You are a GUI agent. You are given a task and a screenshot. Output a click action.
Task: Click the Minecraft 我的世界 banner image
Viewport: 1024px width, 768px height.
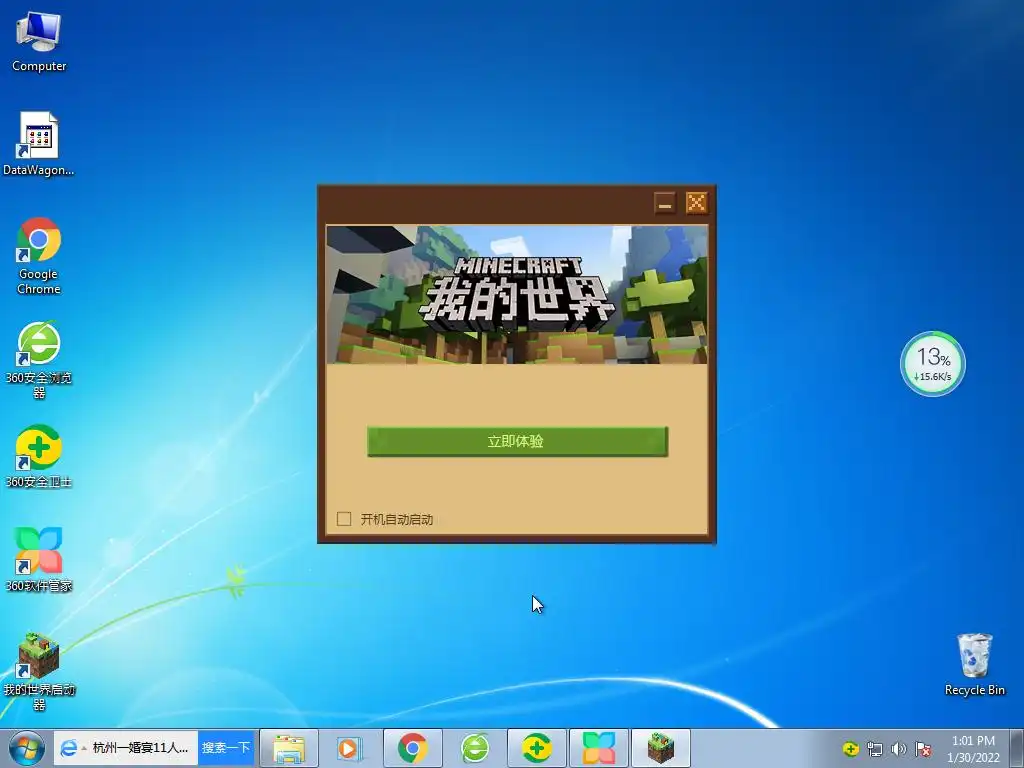click(517, 295)
